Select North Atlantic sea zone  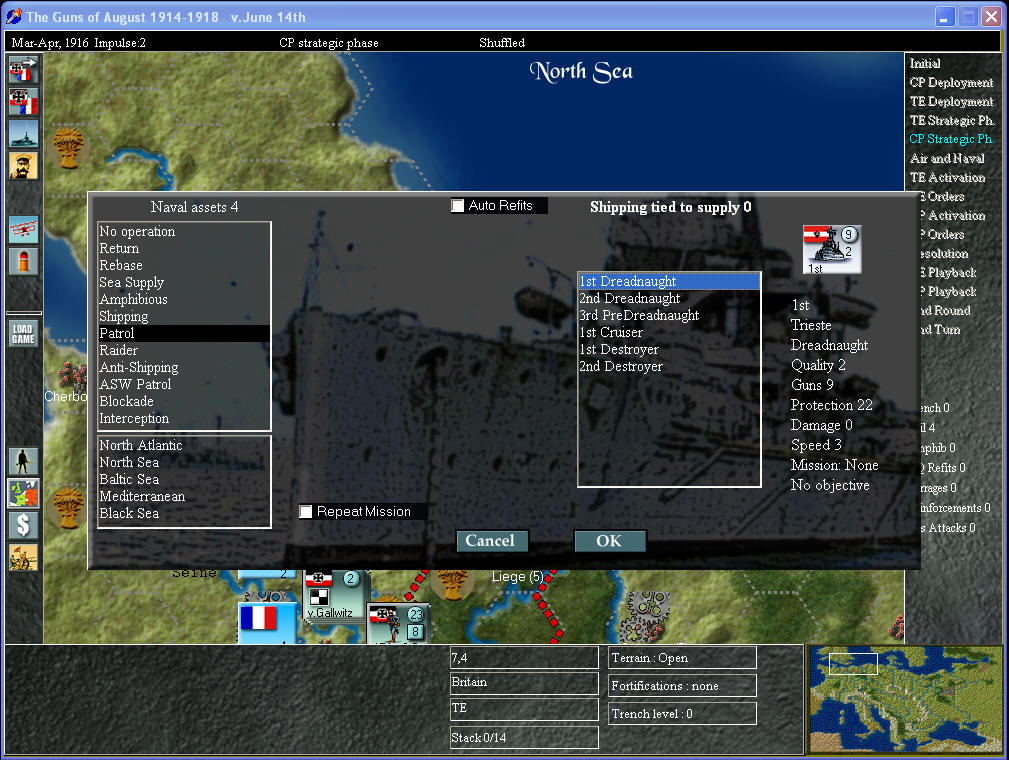click(x=184, y=445)
